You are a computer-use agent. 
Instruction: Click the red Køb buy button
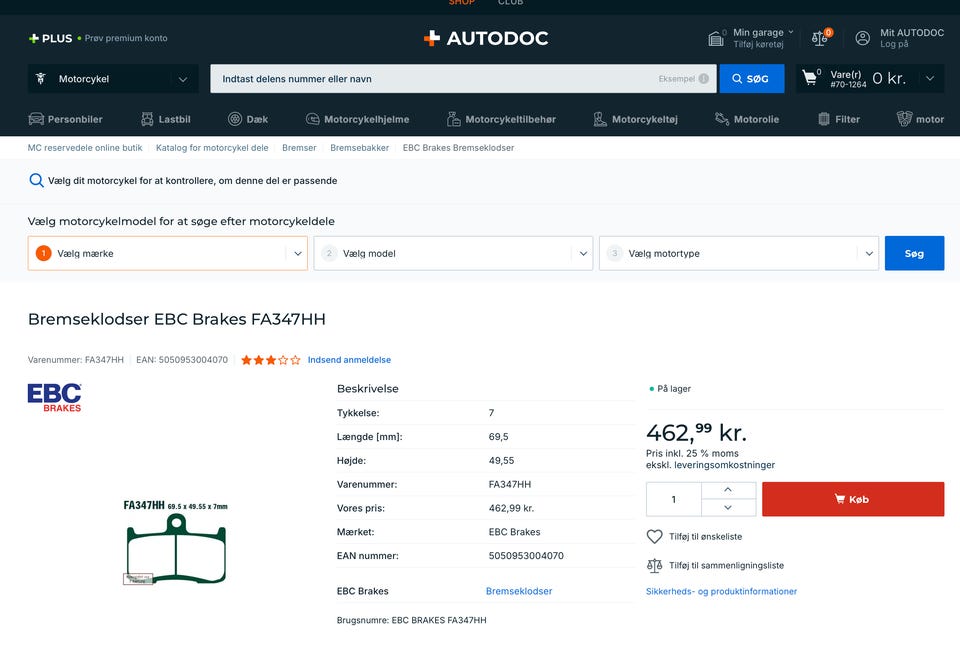(x=853, y=499)
